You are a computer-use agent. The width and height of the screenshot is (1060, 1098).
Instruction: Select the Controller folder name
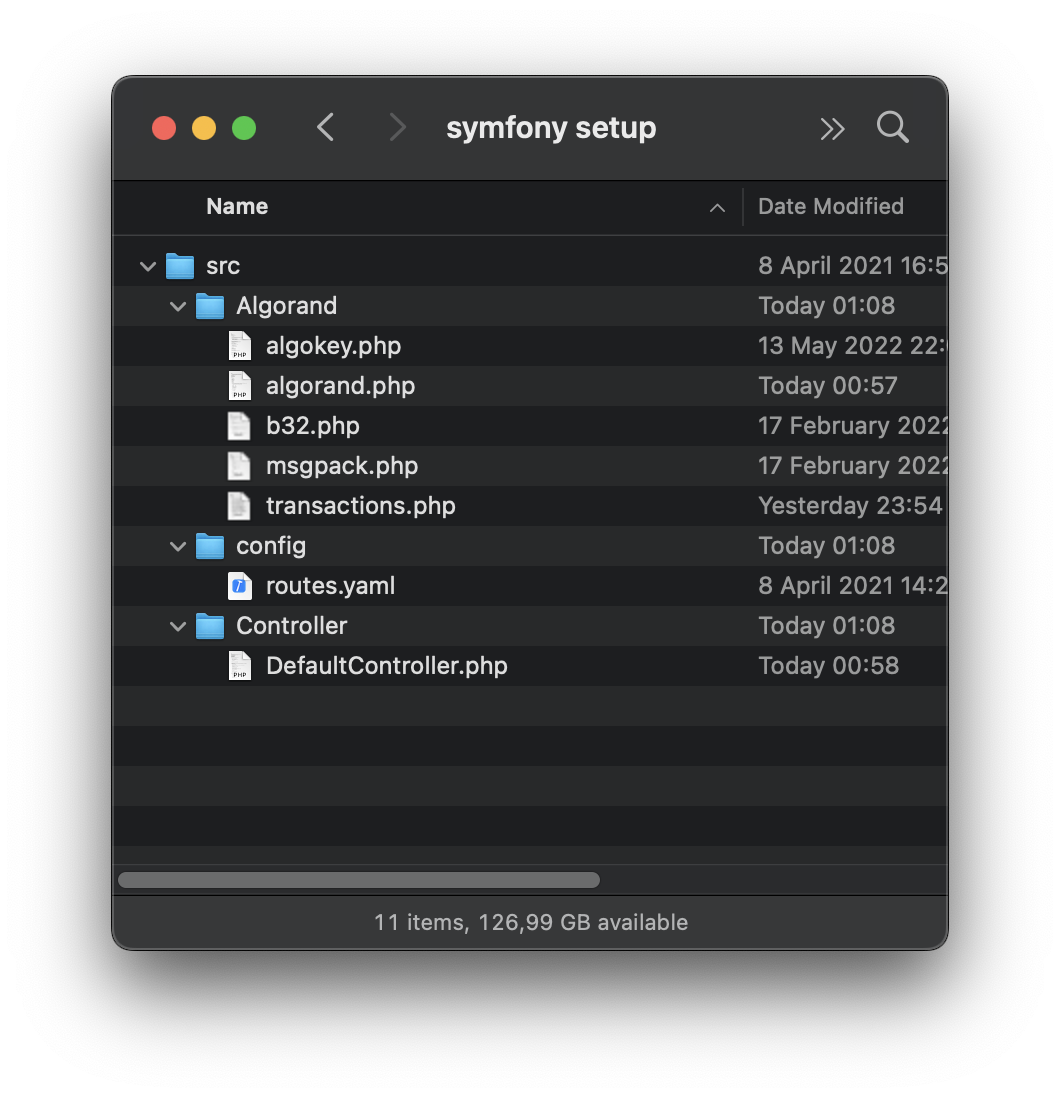(291, 626)
